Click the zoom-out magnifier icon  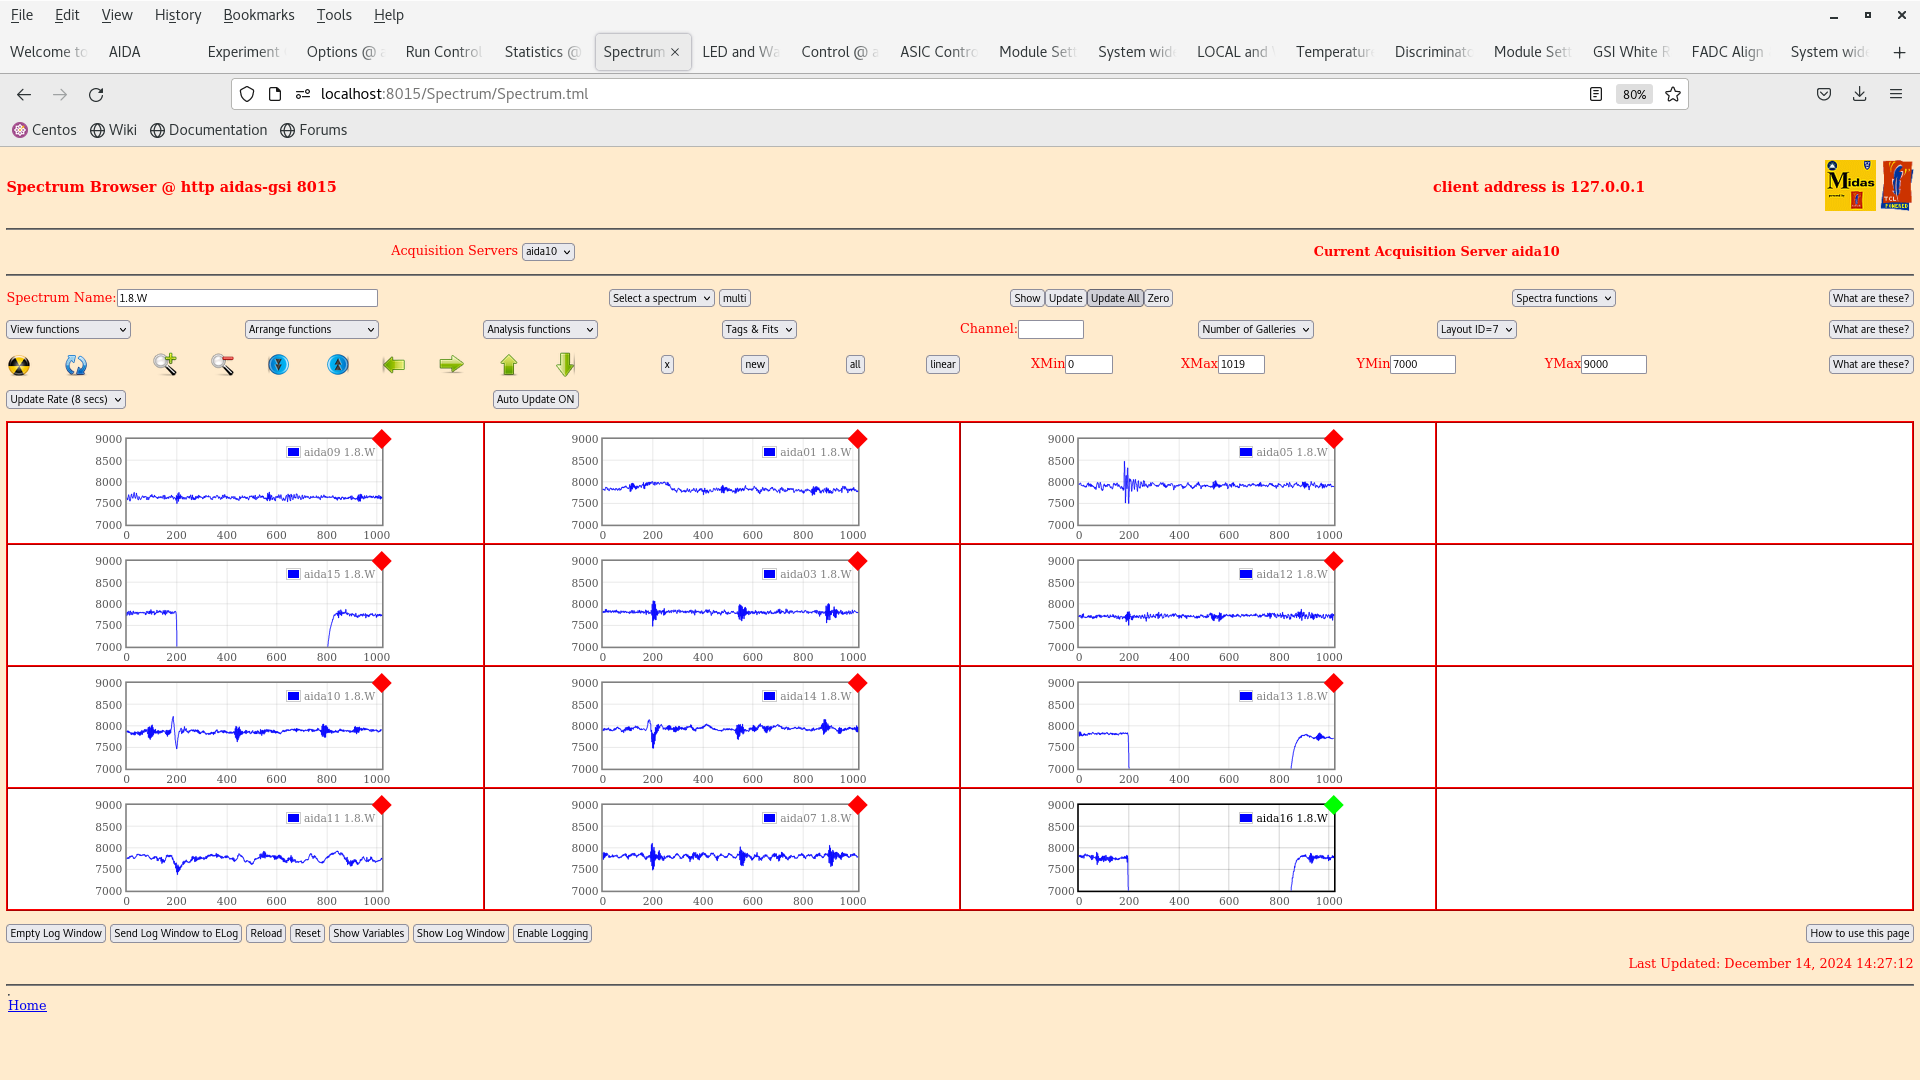click(x=223, y=364)
